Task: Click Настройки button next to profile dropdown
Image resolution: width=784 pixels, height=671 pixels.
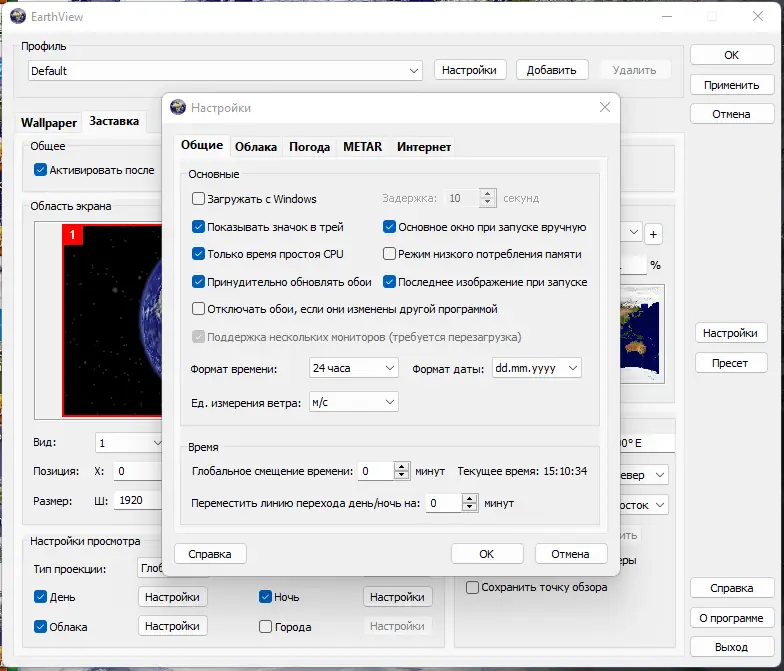Action: coord(470,70)
